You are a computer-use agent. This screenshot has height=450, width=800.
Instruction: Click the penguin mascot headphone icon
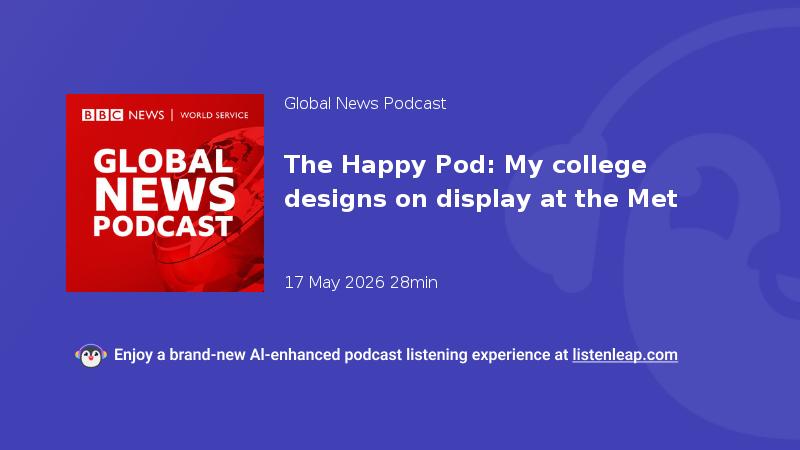click(x=91, y=356)
